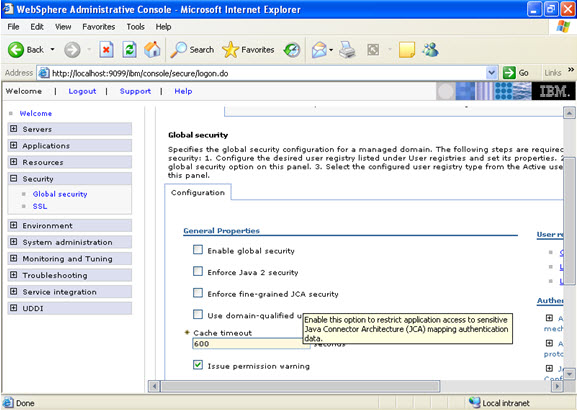Click the vertical scrollbar thumb
The height and width of the screenshot is (410, 577).
[569, 220]
